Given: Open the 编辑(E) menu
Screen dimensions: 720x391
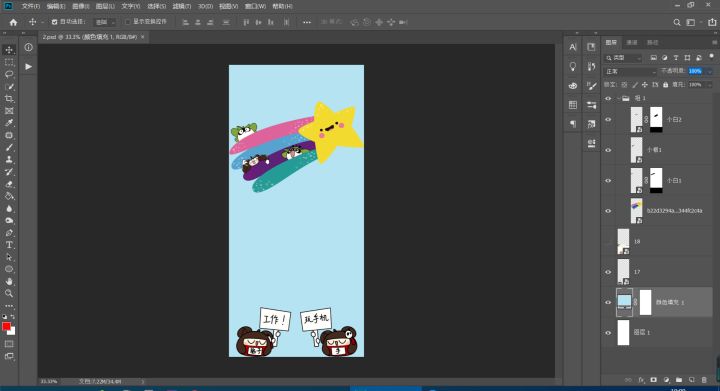Looking at the screenshot, I should pos(56,6).
